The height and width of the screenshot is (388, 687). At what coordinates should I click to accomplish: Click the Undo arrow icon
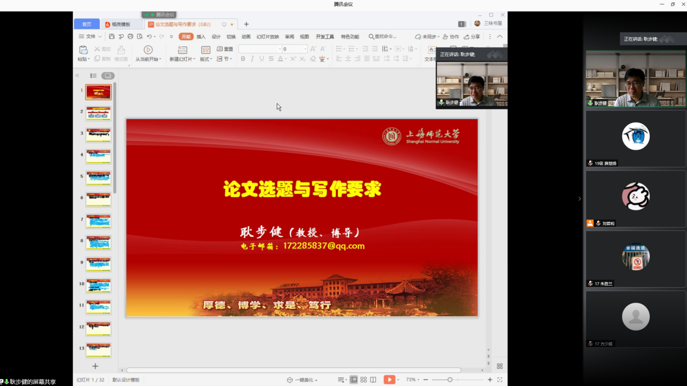click(149, 36)
